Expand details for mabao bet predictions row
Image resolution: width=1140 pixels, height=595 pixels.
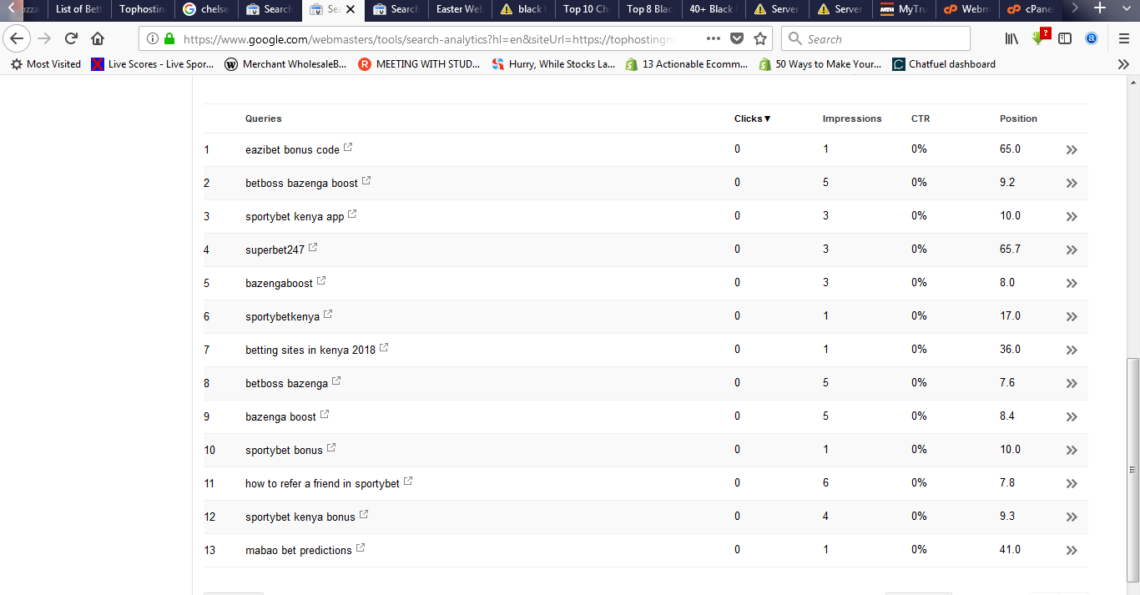point(1072,551)
